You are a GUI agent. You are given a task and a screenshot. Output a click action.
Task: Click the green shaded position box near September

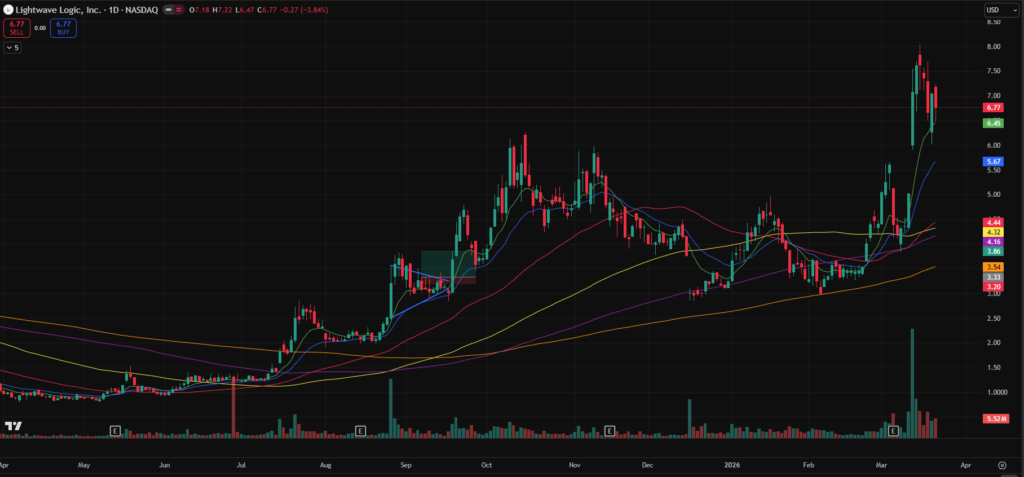pos(447,261)
